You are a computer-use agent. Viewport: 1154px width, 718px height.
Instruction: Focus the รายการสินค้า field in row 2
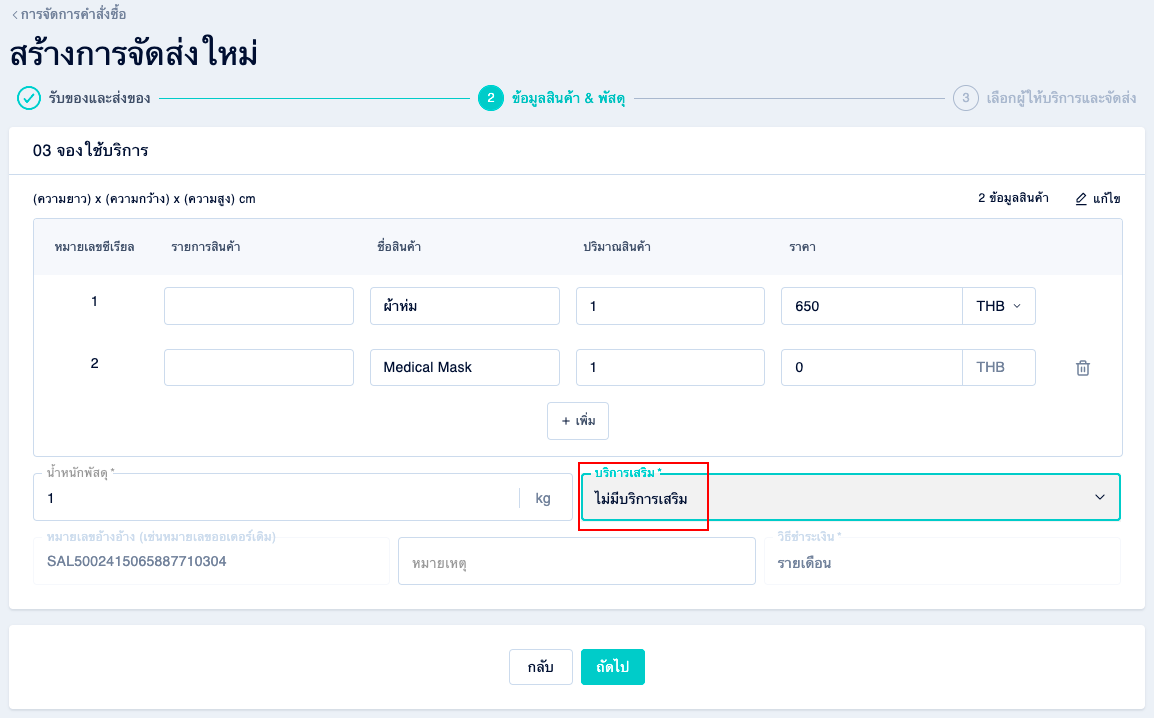point(259,367)
